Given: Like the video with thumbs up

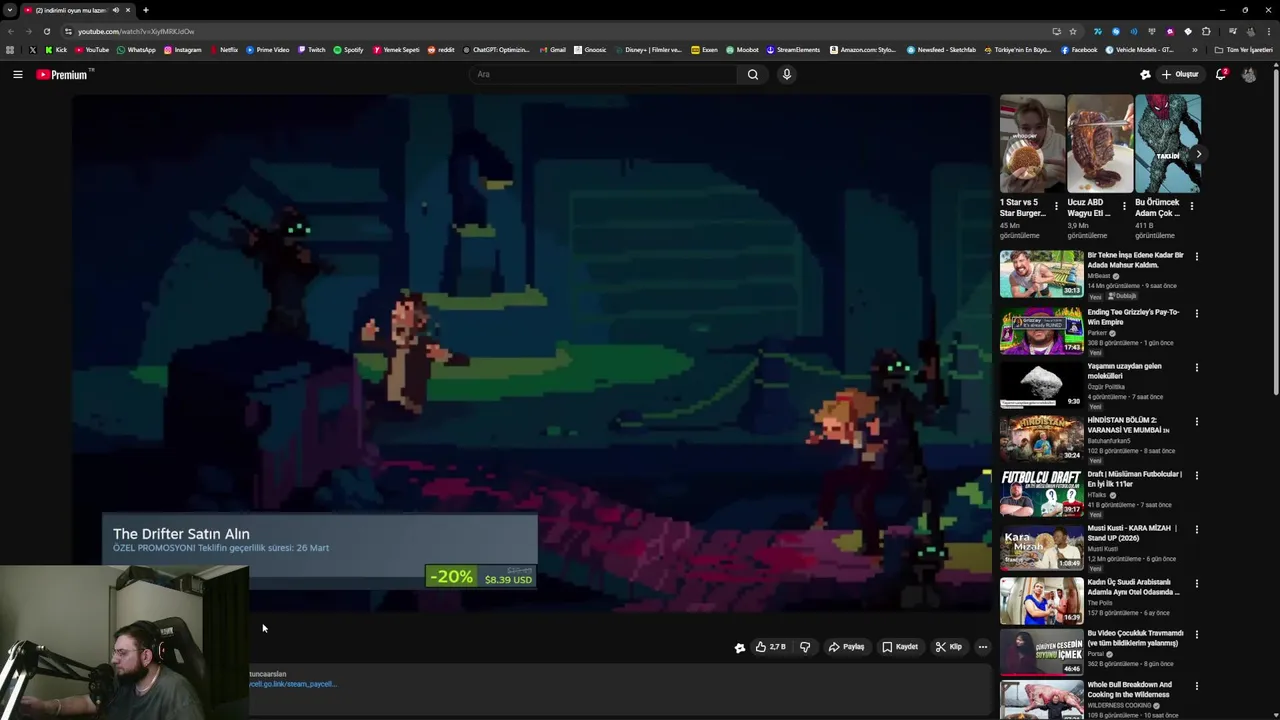Looking at the screenshot, I should coord(770,647).
